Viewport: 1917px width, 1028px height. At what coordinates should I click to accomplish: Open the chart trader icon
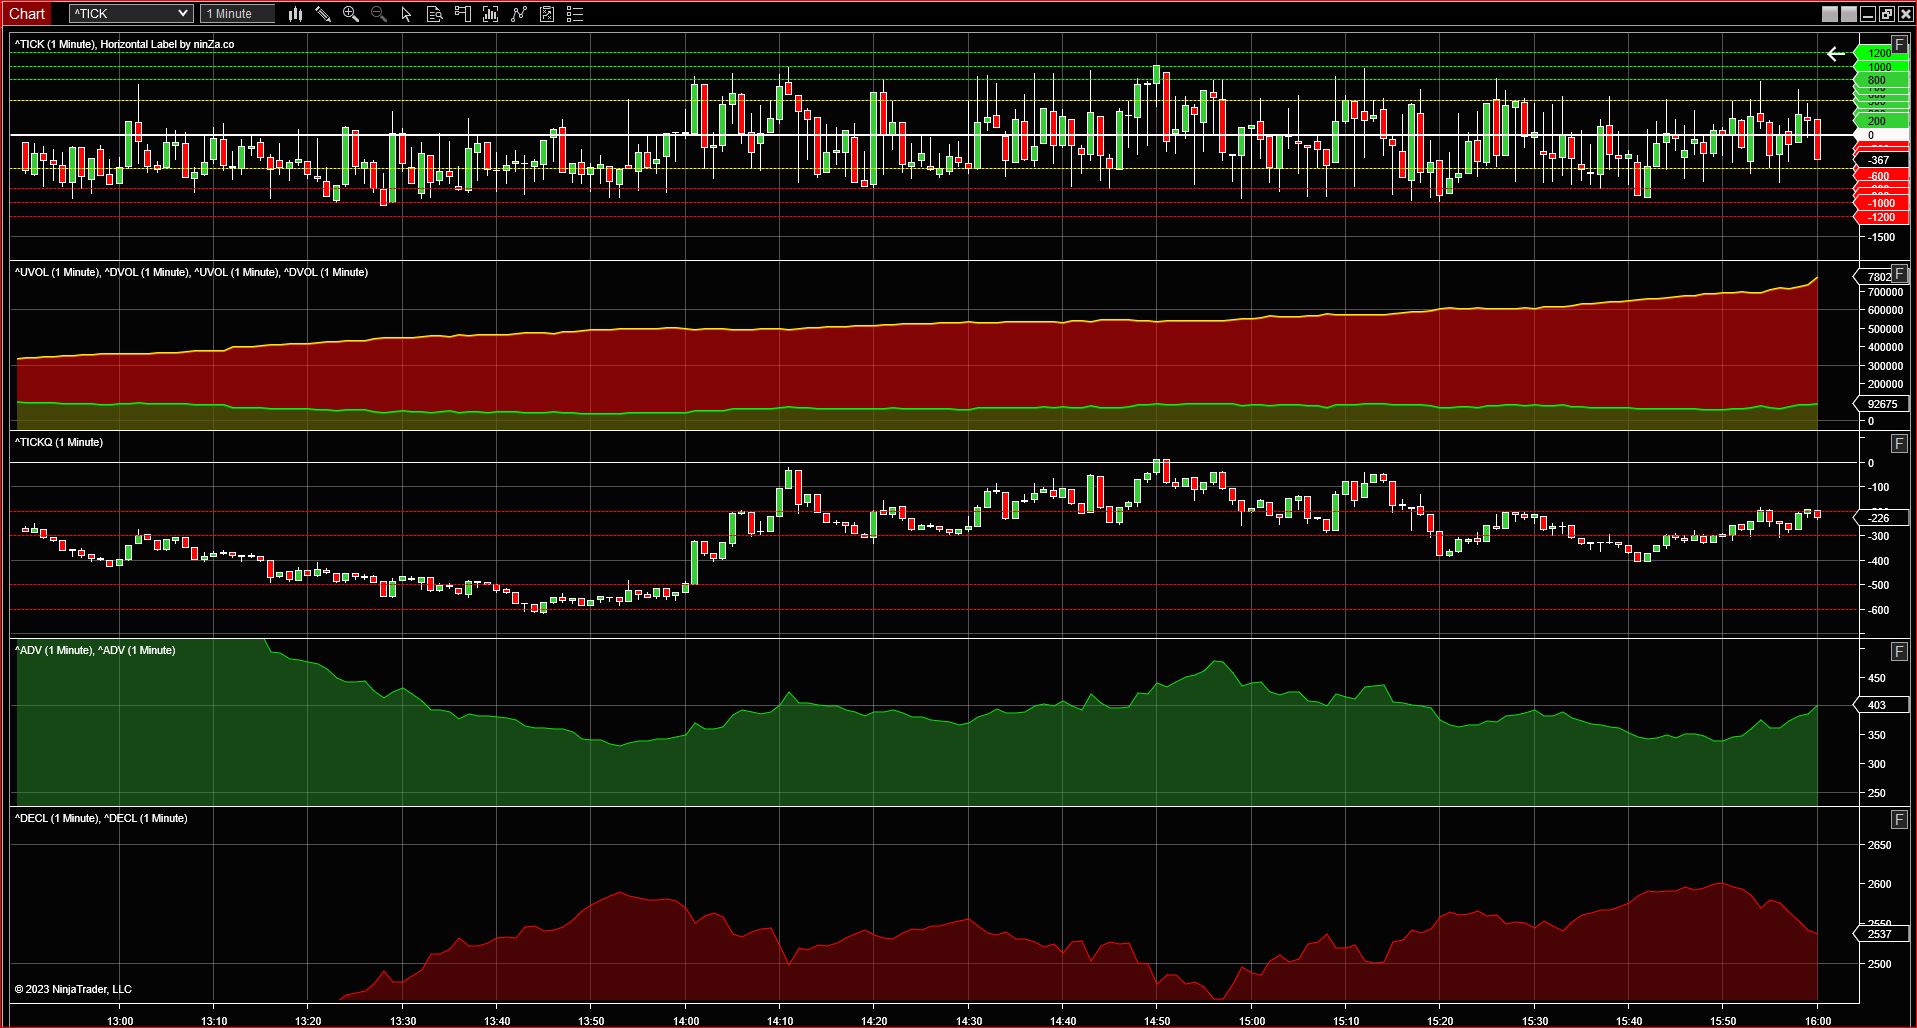462,14
